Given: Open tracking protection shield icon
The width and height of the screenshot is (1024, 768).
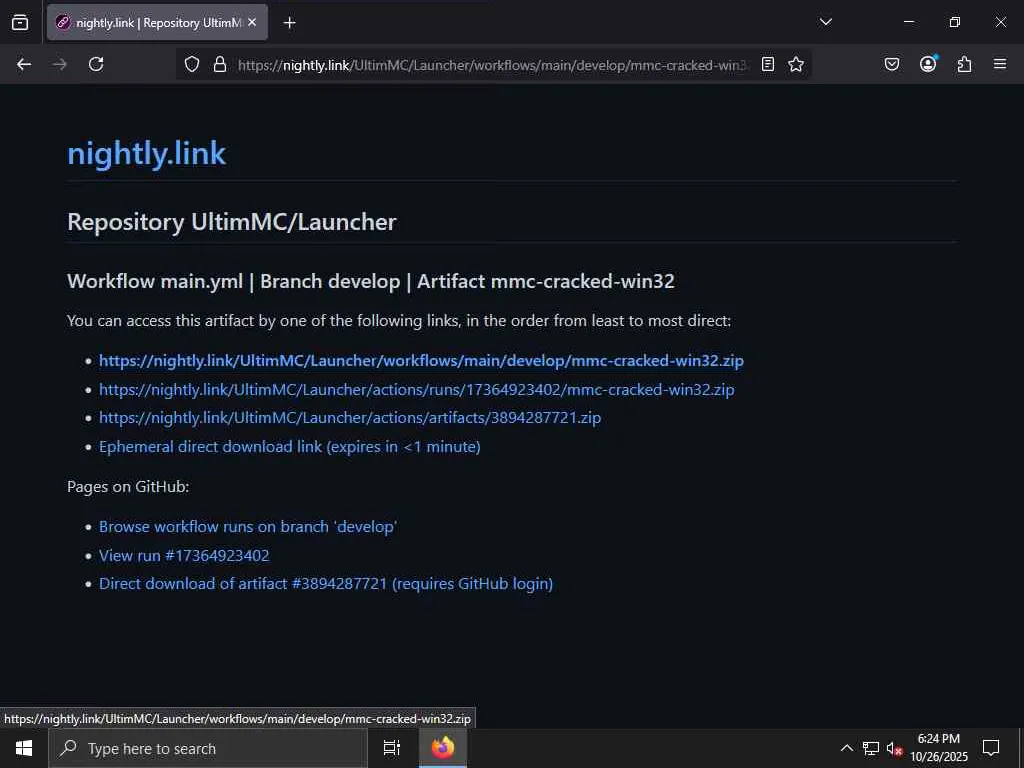Looking at the screenshot, I should coord(191,64).
